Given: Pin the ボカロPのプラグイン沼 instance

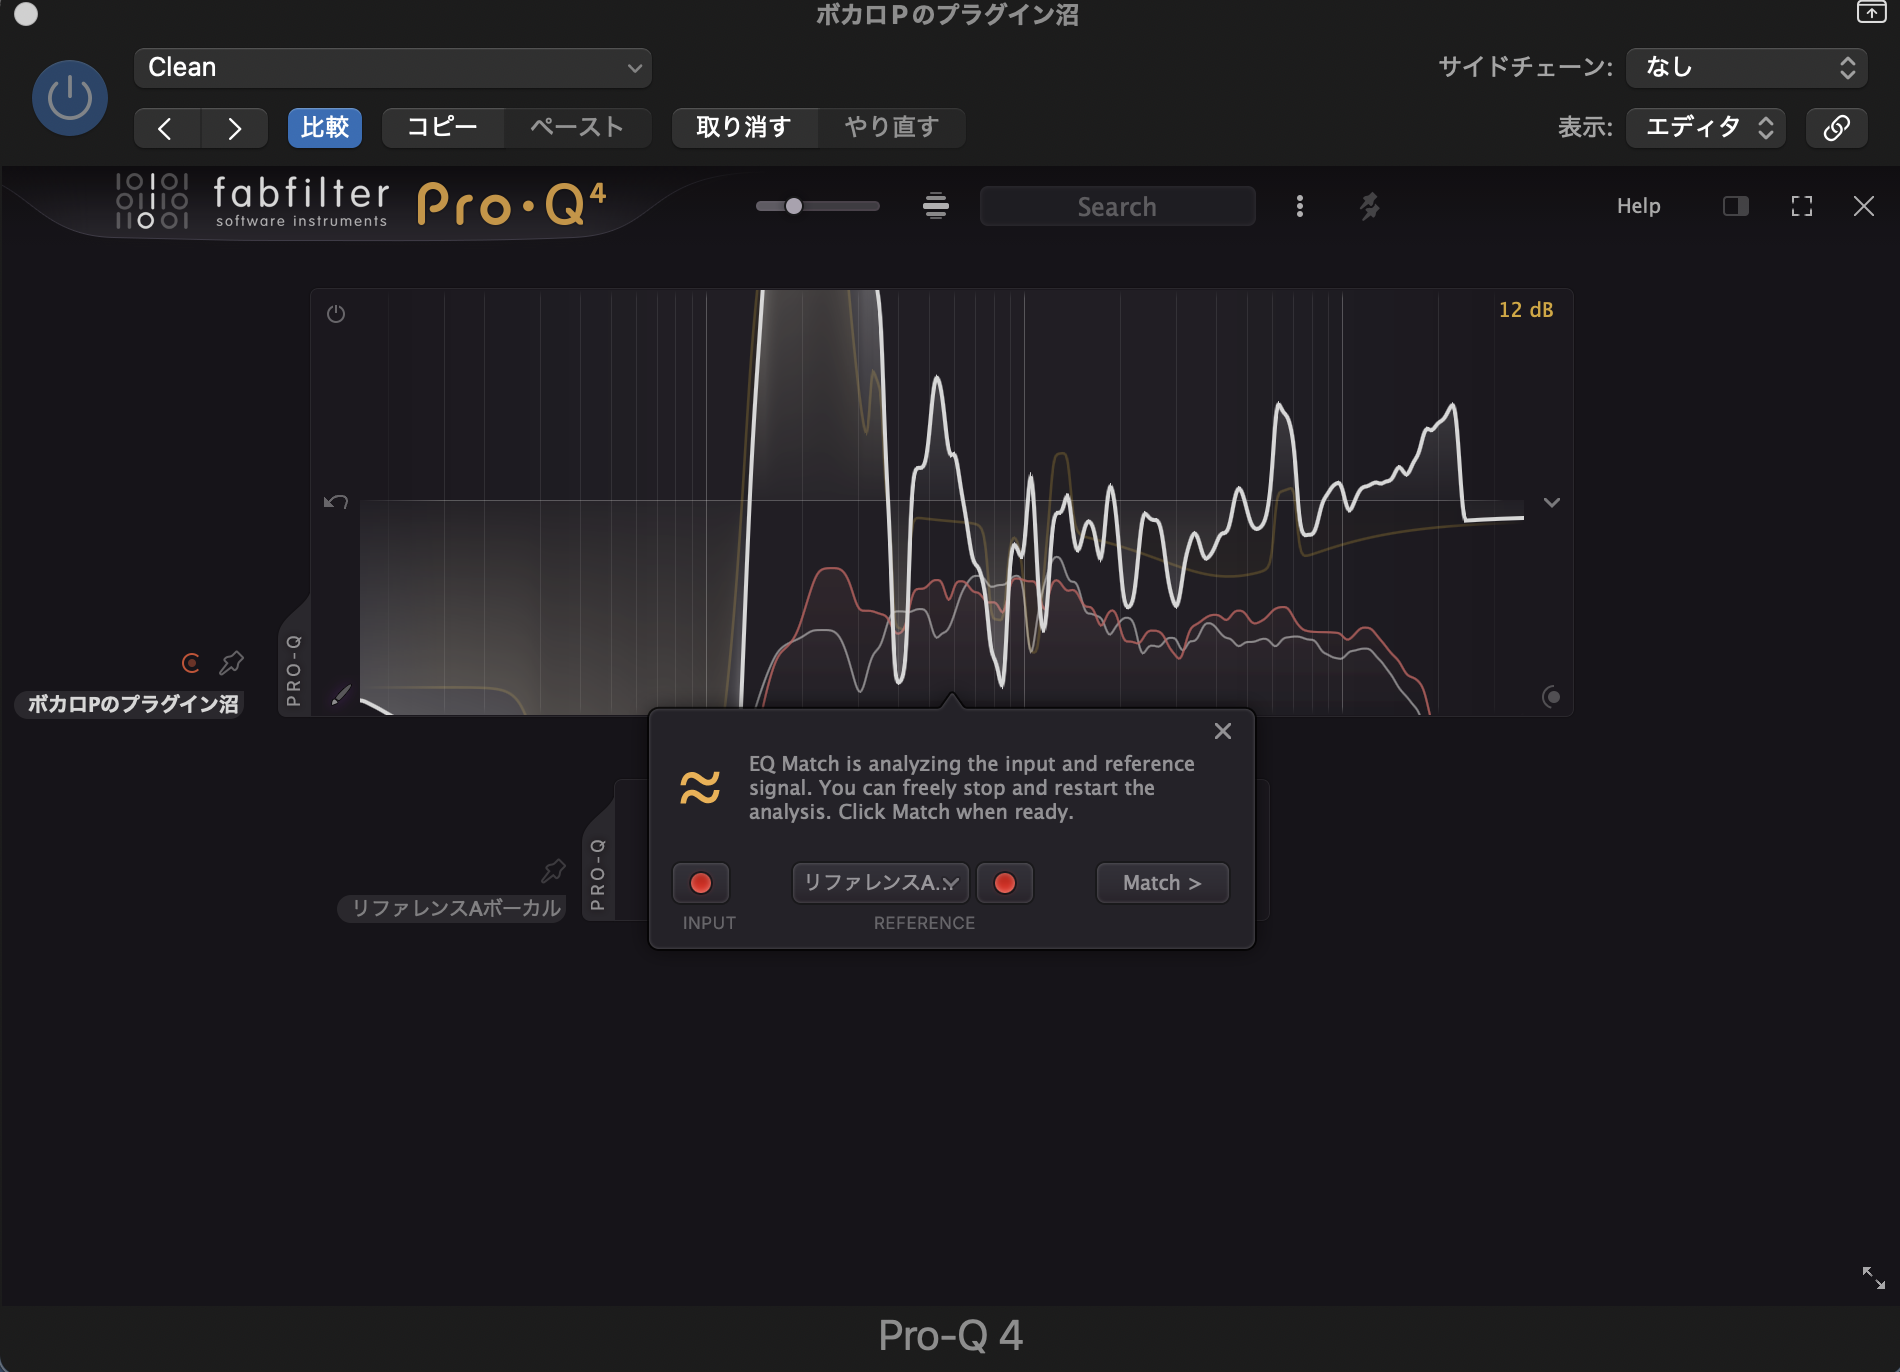Looking at the screenshot, I should pyautogui.click(x=232, y=662).
